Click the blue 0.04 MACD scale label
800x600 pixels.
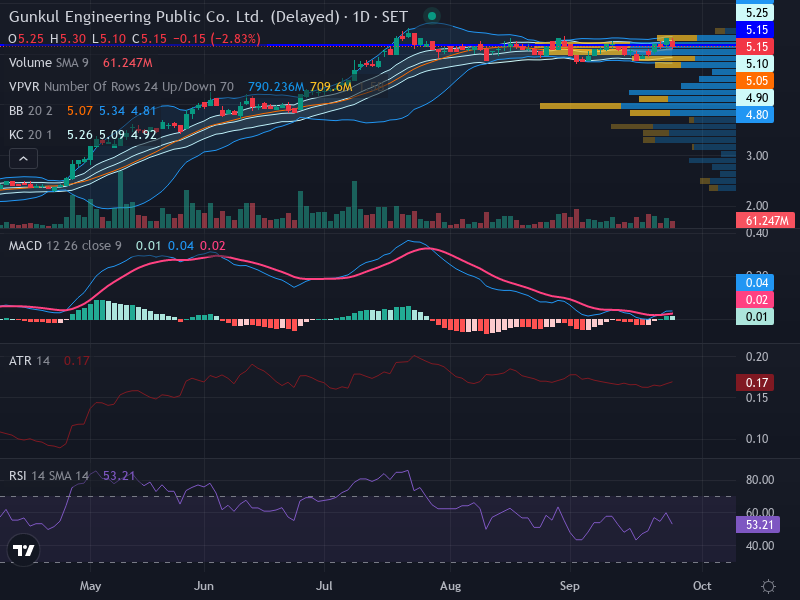755,283
